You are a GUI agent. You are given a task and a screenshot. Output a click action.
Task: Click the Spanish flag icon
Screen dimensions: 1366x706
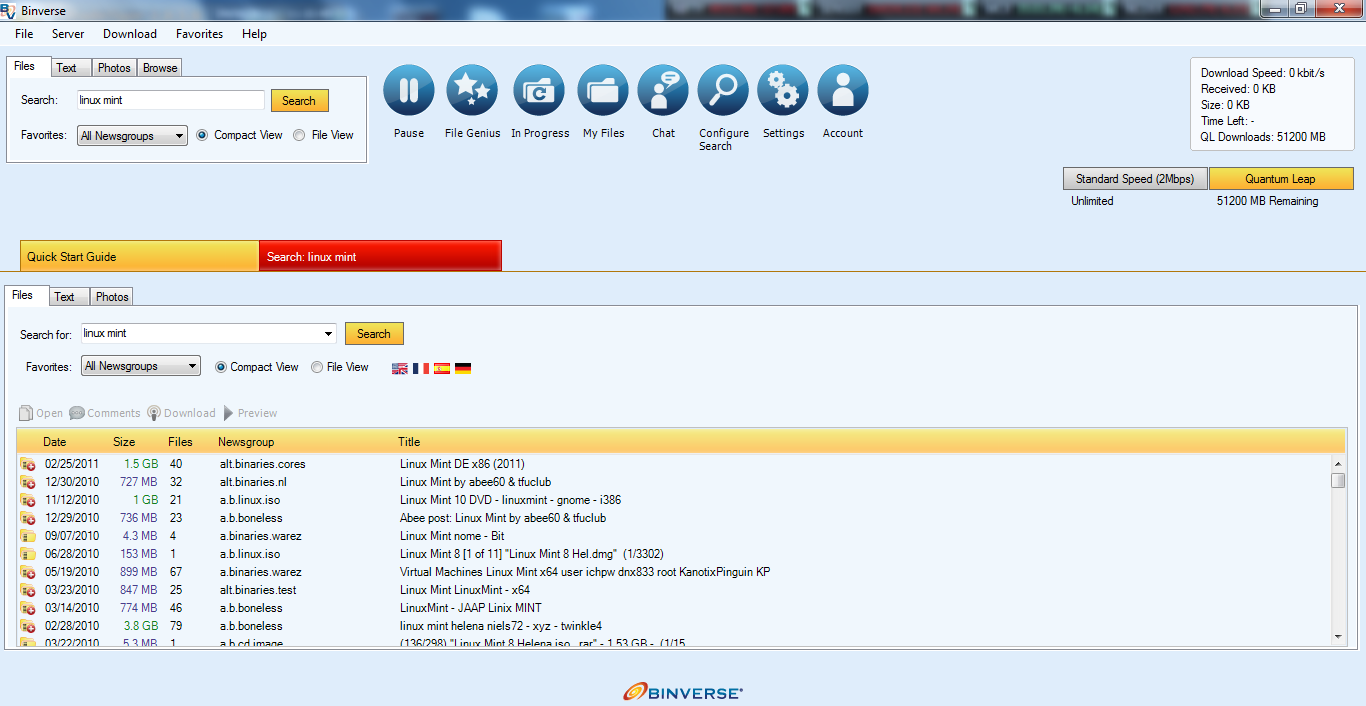(442, 368)
